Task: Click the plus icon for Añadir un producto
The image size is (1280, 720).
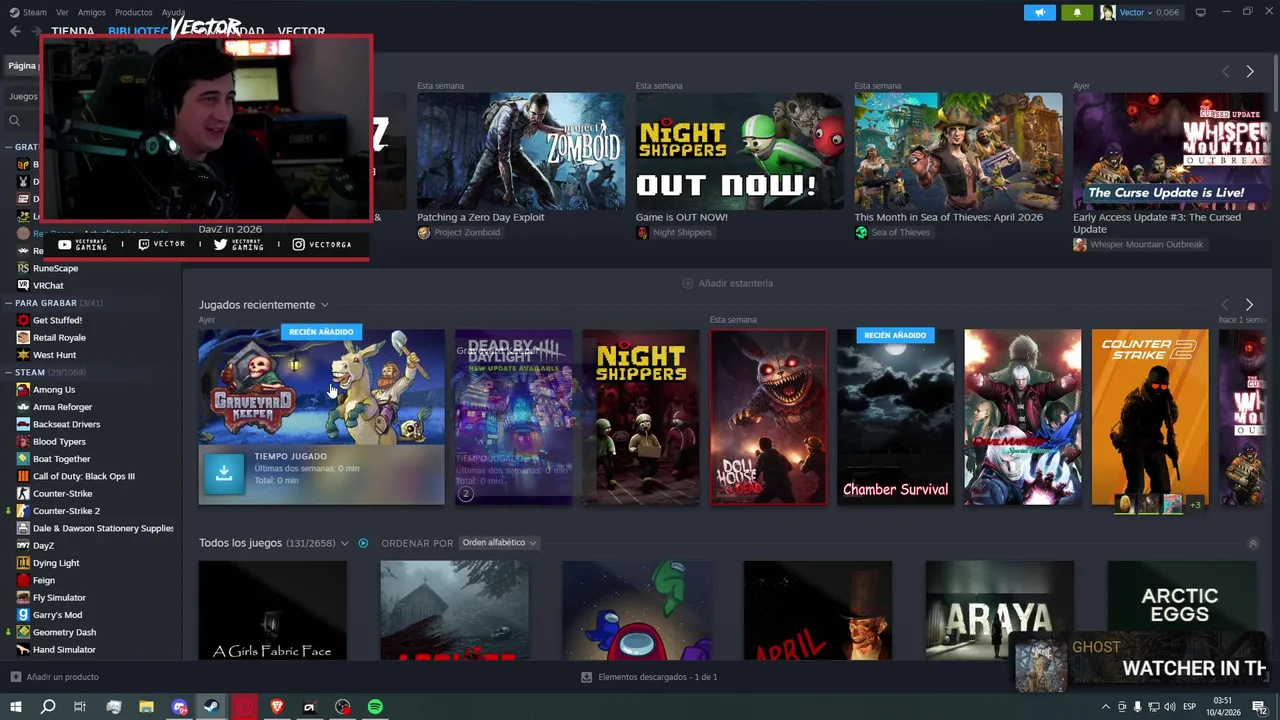Action: pyautogui.click(x=15, y=677)
